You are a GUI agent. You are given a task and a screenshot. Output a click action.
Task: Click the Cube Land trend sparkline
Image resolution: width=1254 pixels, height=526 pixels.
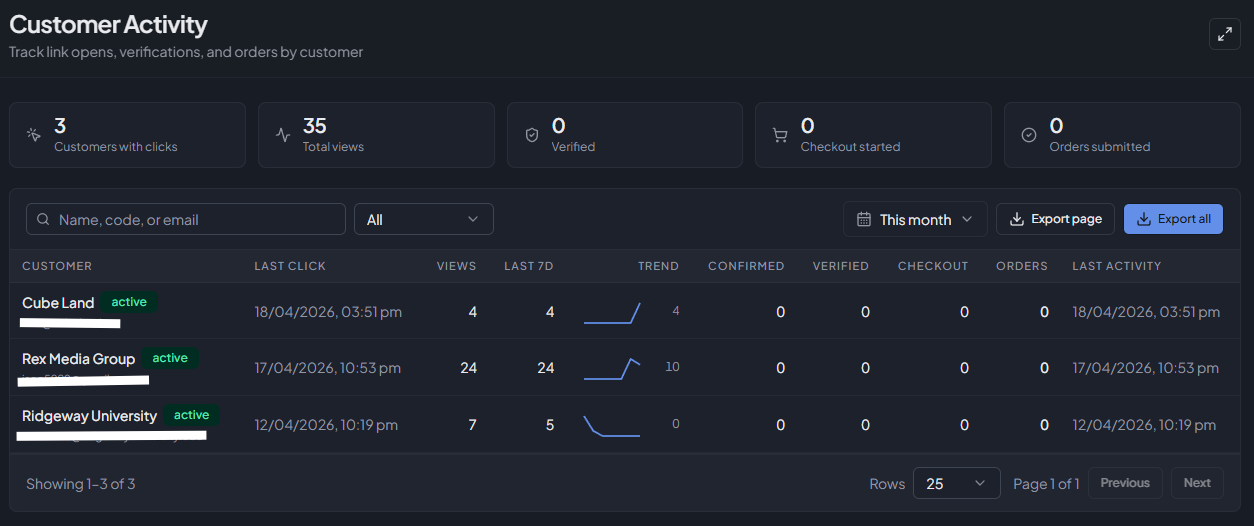(612, 312)
